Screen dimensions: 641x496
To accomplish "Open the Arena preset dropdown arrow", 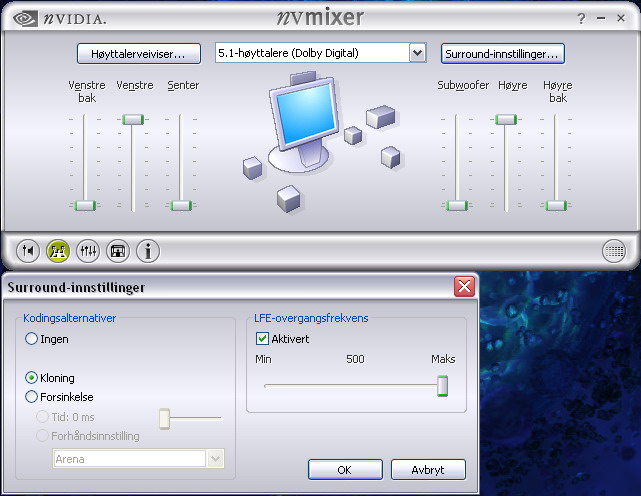I will 215,458.
